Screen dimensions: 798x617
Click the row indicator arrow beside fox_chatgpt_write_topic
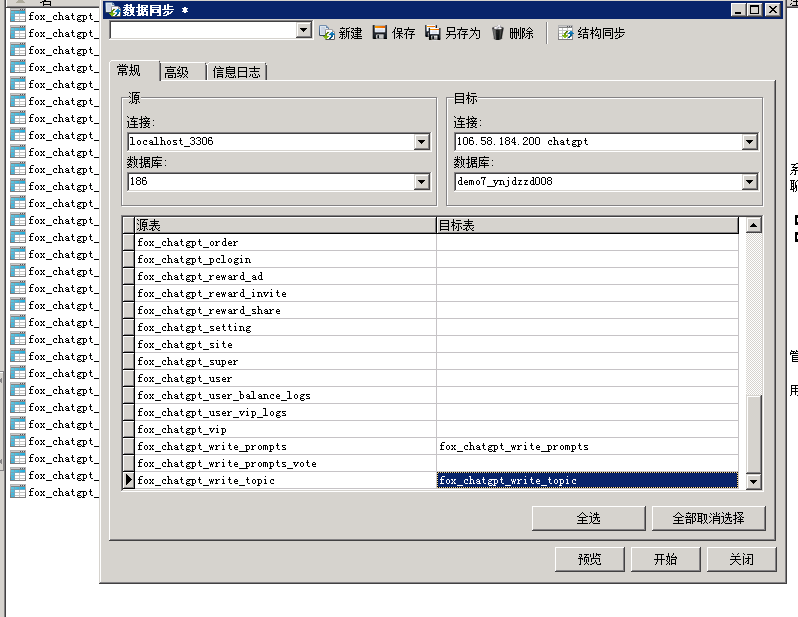[x=128, y=481]
